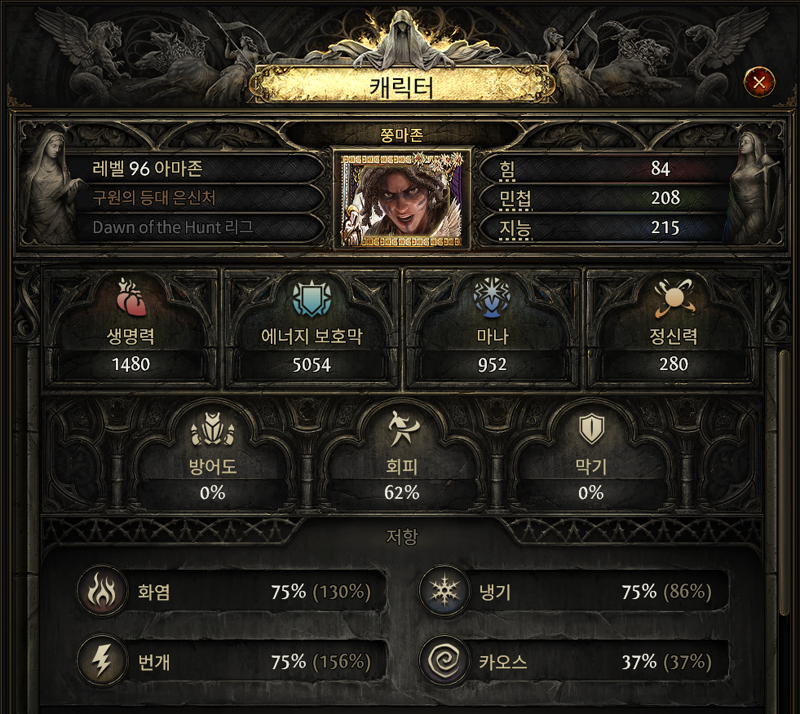
Task: Click the 레벨 96 아마존 level text
Action: (147, 168)
